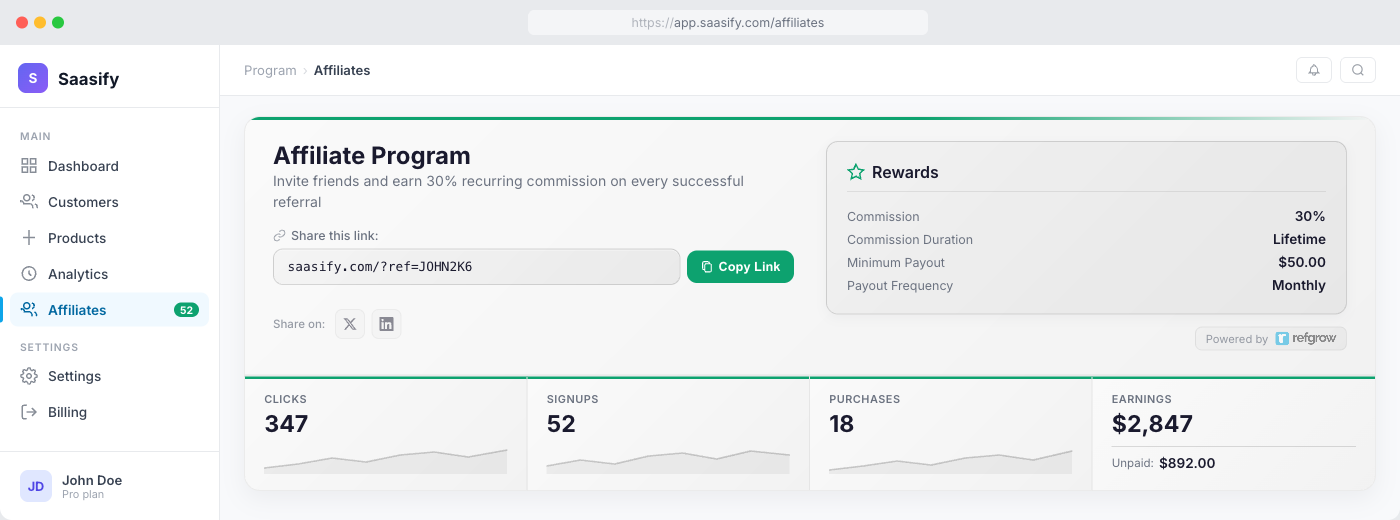This screenshot has width=1400, height=520.
Task: Click John Doe's JD avatar
Action: click(x=36, y=486)
